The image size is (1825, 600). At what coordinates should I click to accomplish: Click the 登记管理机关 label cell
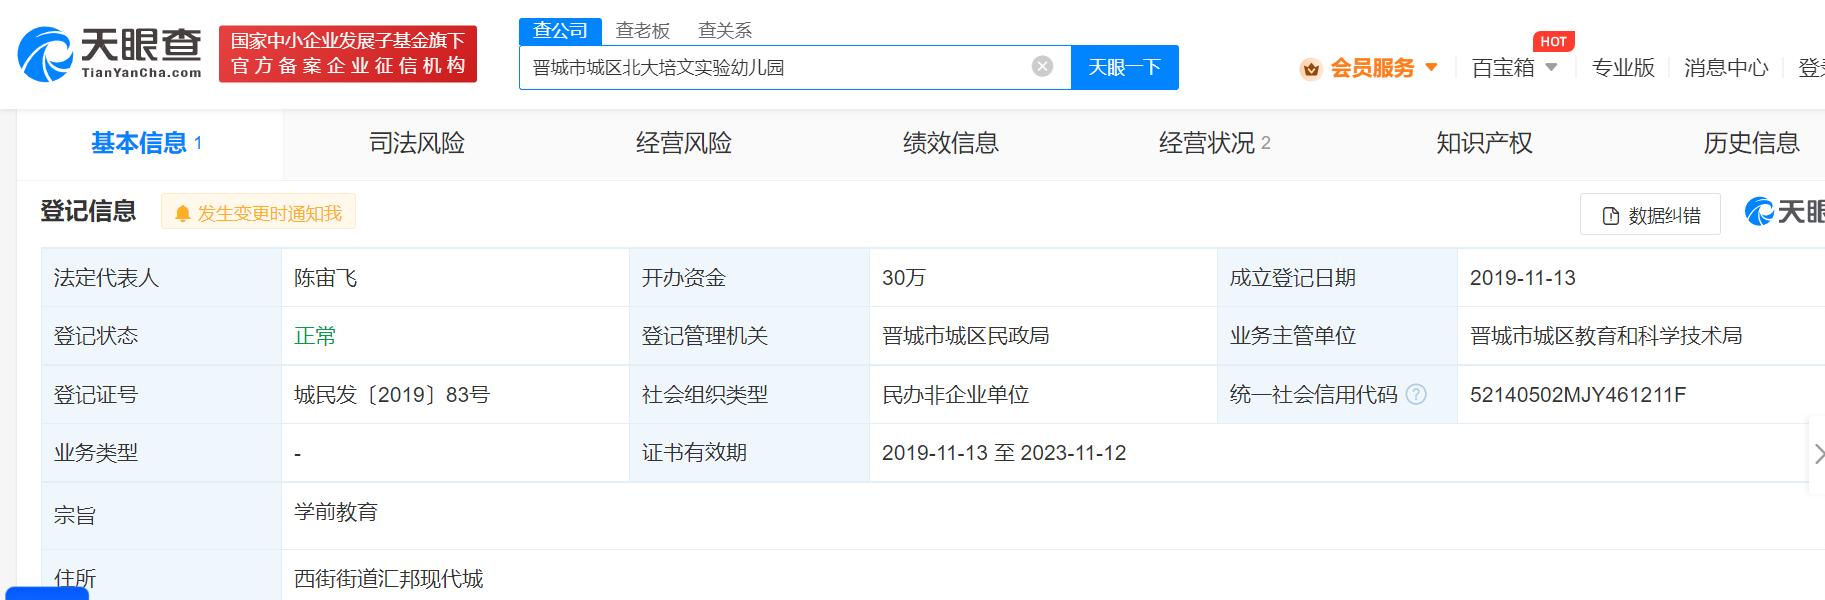[x=749, y=336]
